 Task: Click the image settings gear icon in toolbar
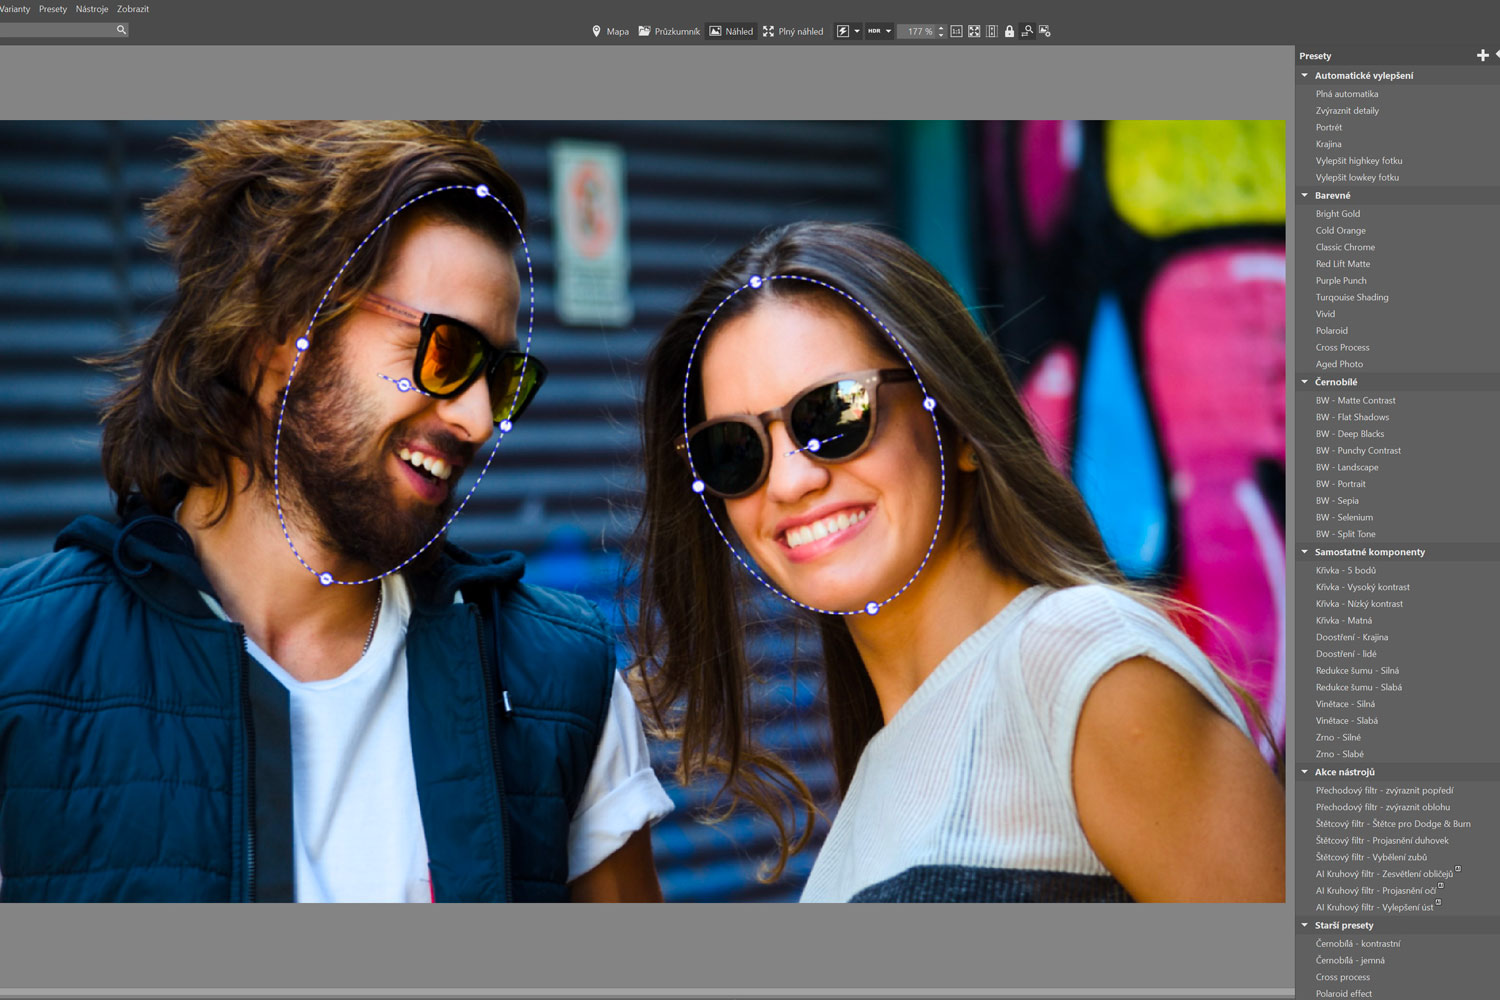pyautogui.click(x=1045, y=32)
